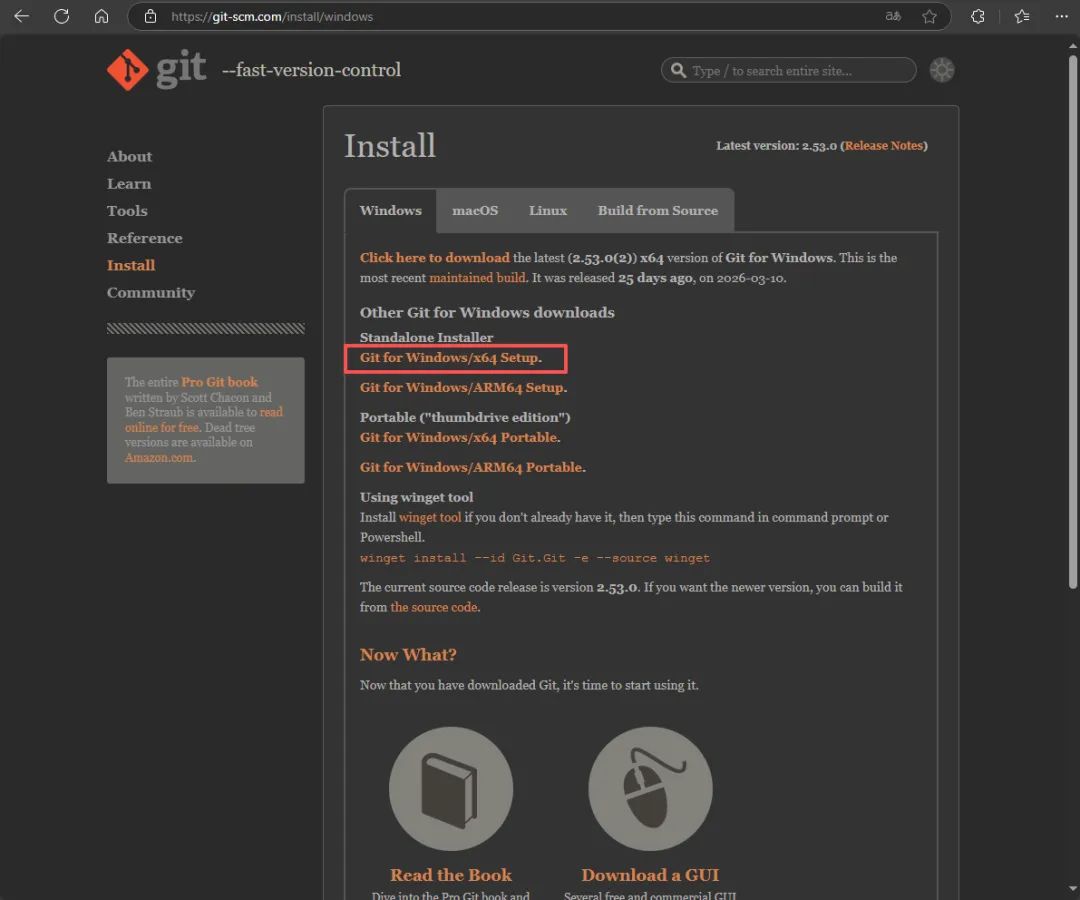Open the Amazon.com link
Image resolution: width=1080 pixels, height=900 pixels.
tap(159, 458)
